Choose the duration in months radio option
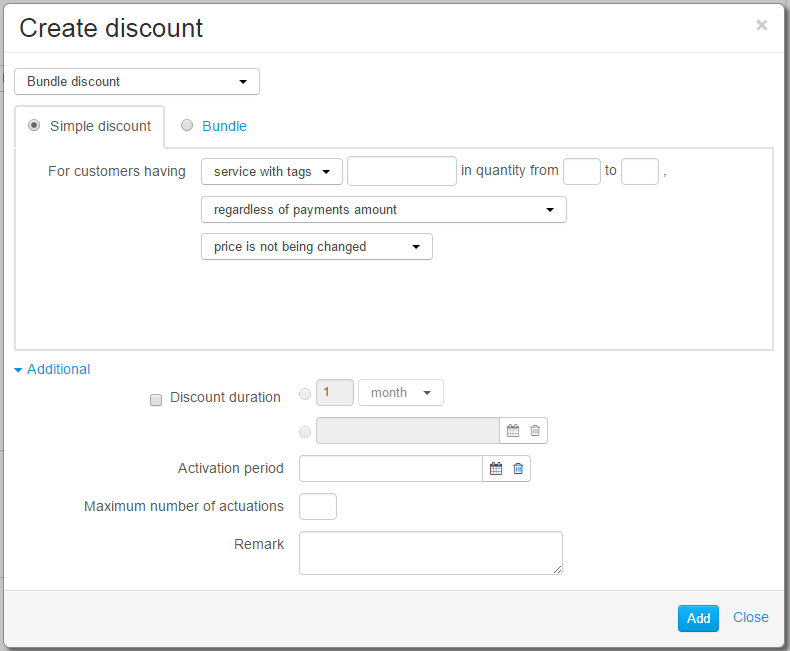 click(x=305, y=394)
